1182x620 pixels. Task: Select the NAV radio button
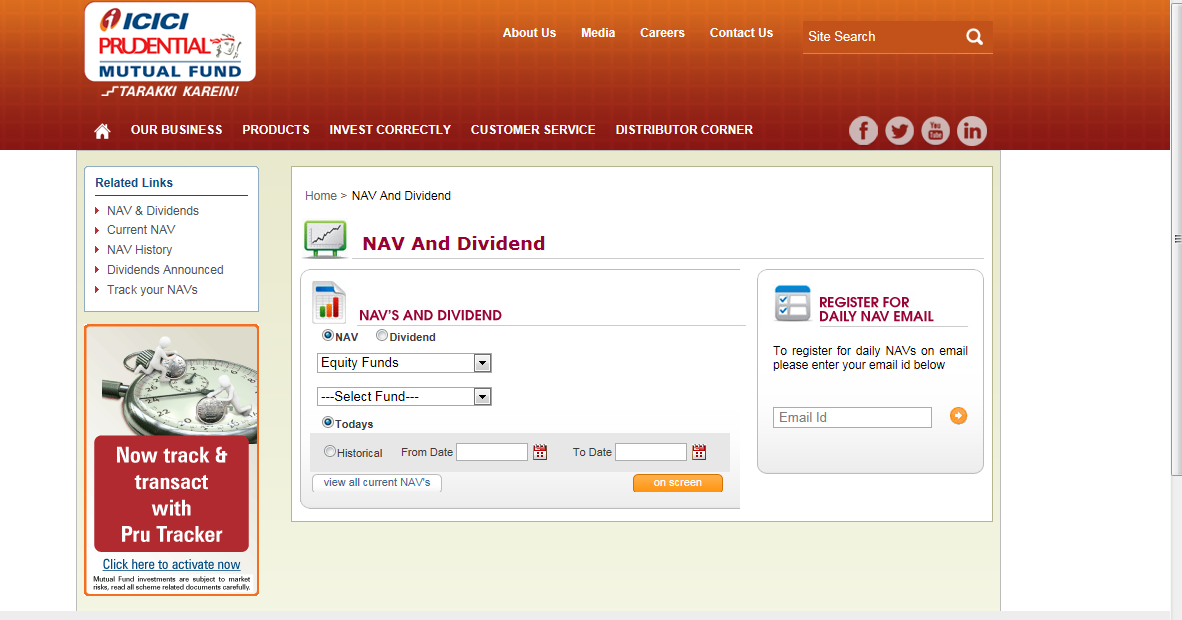click(x=327, y=336)
